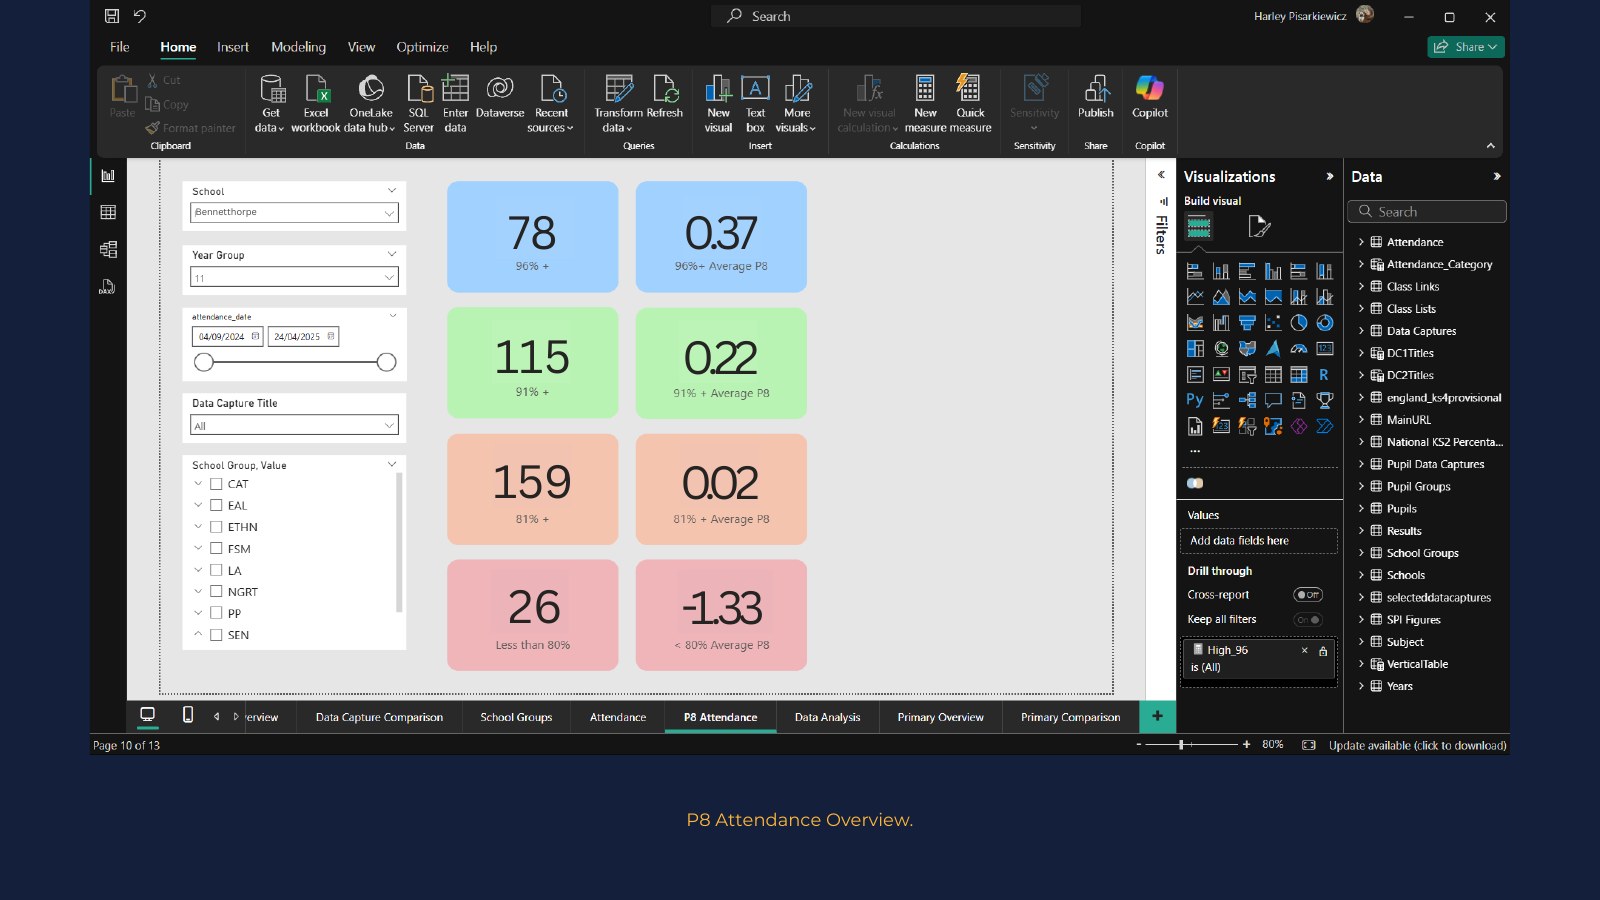Toggle Cross-report drill through

1308,595
